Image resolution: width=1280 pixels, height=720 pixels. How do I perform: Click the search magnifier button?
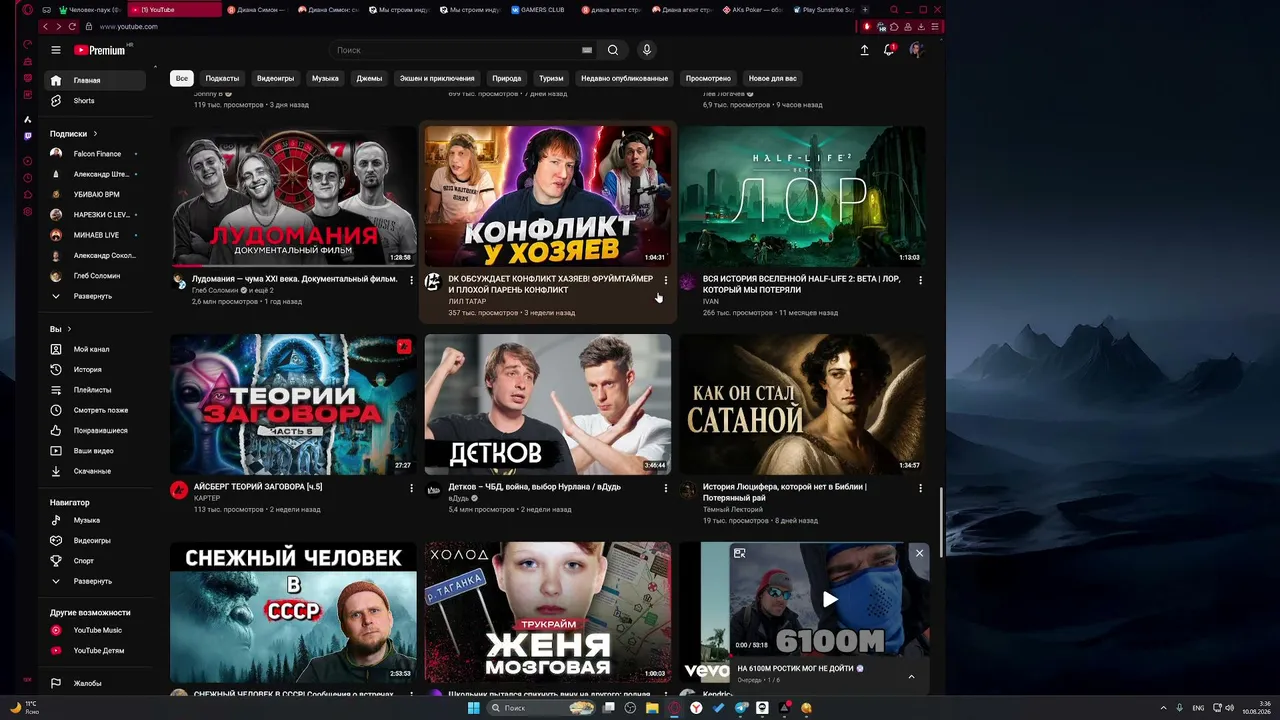613,50
